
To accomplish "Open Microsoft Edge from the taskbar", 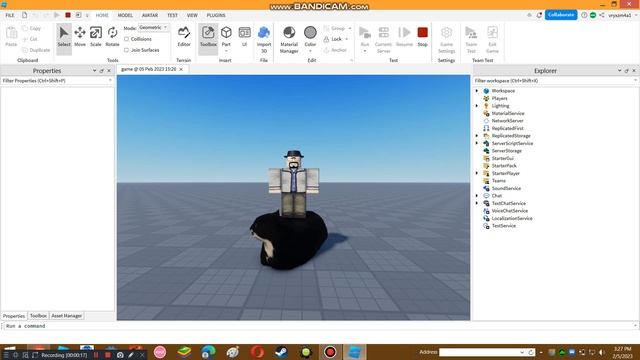I will (x=208, y=352).
